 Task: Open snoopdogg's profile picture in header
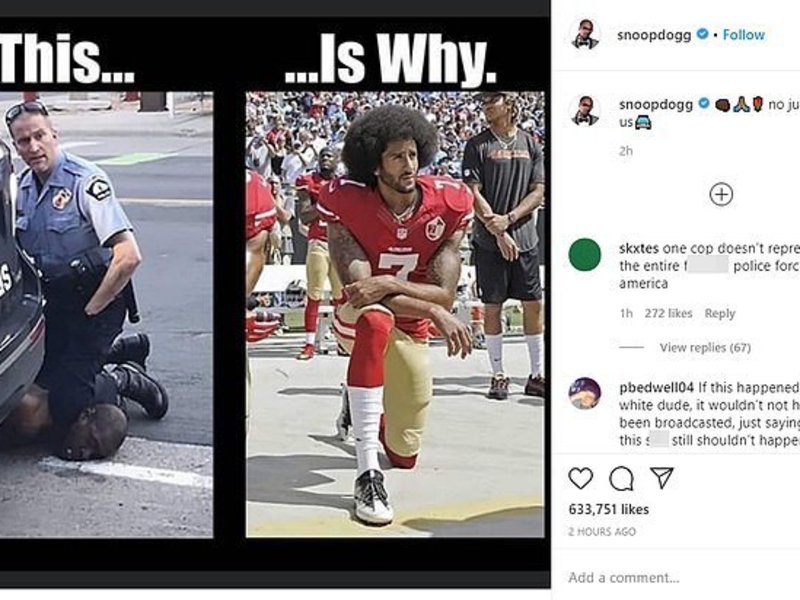(x=585, y=34)
